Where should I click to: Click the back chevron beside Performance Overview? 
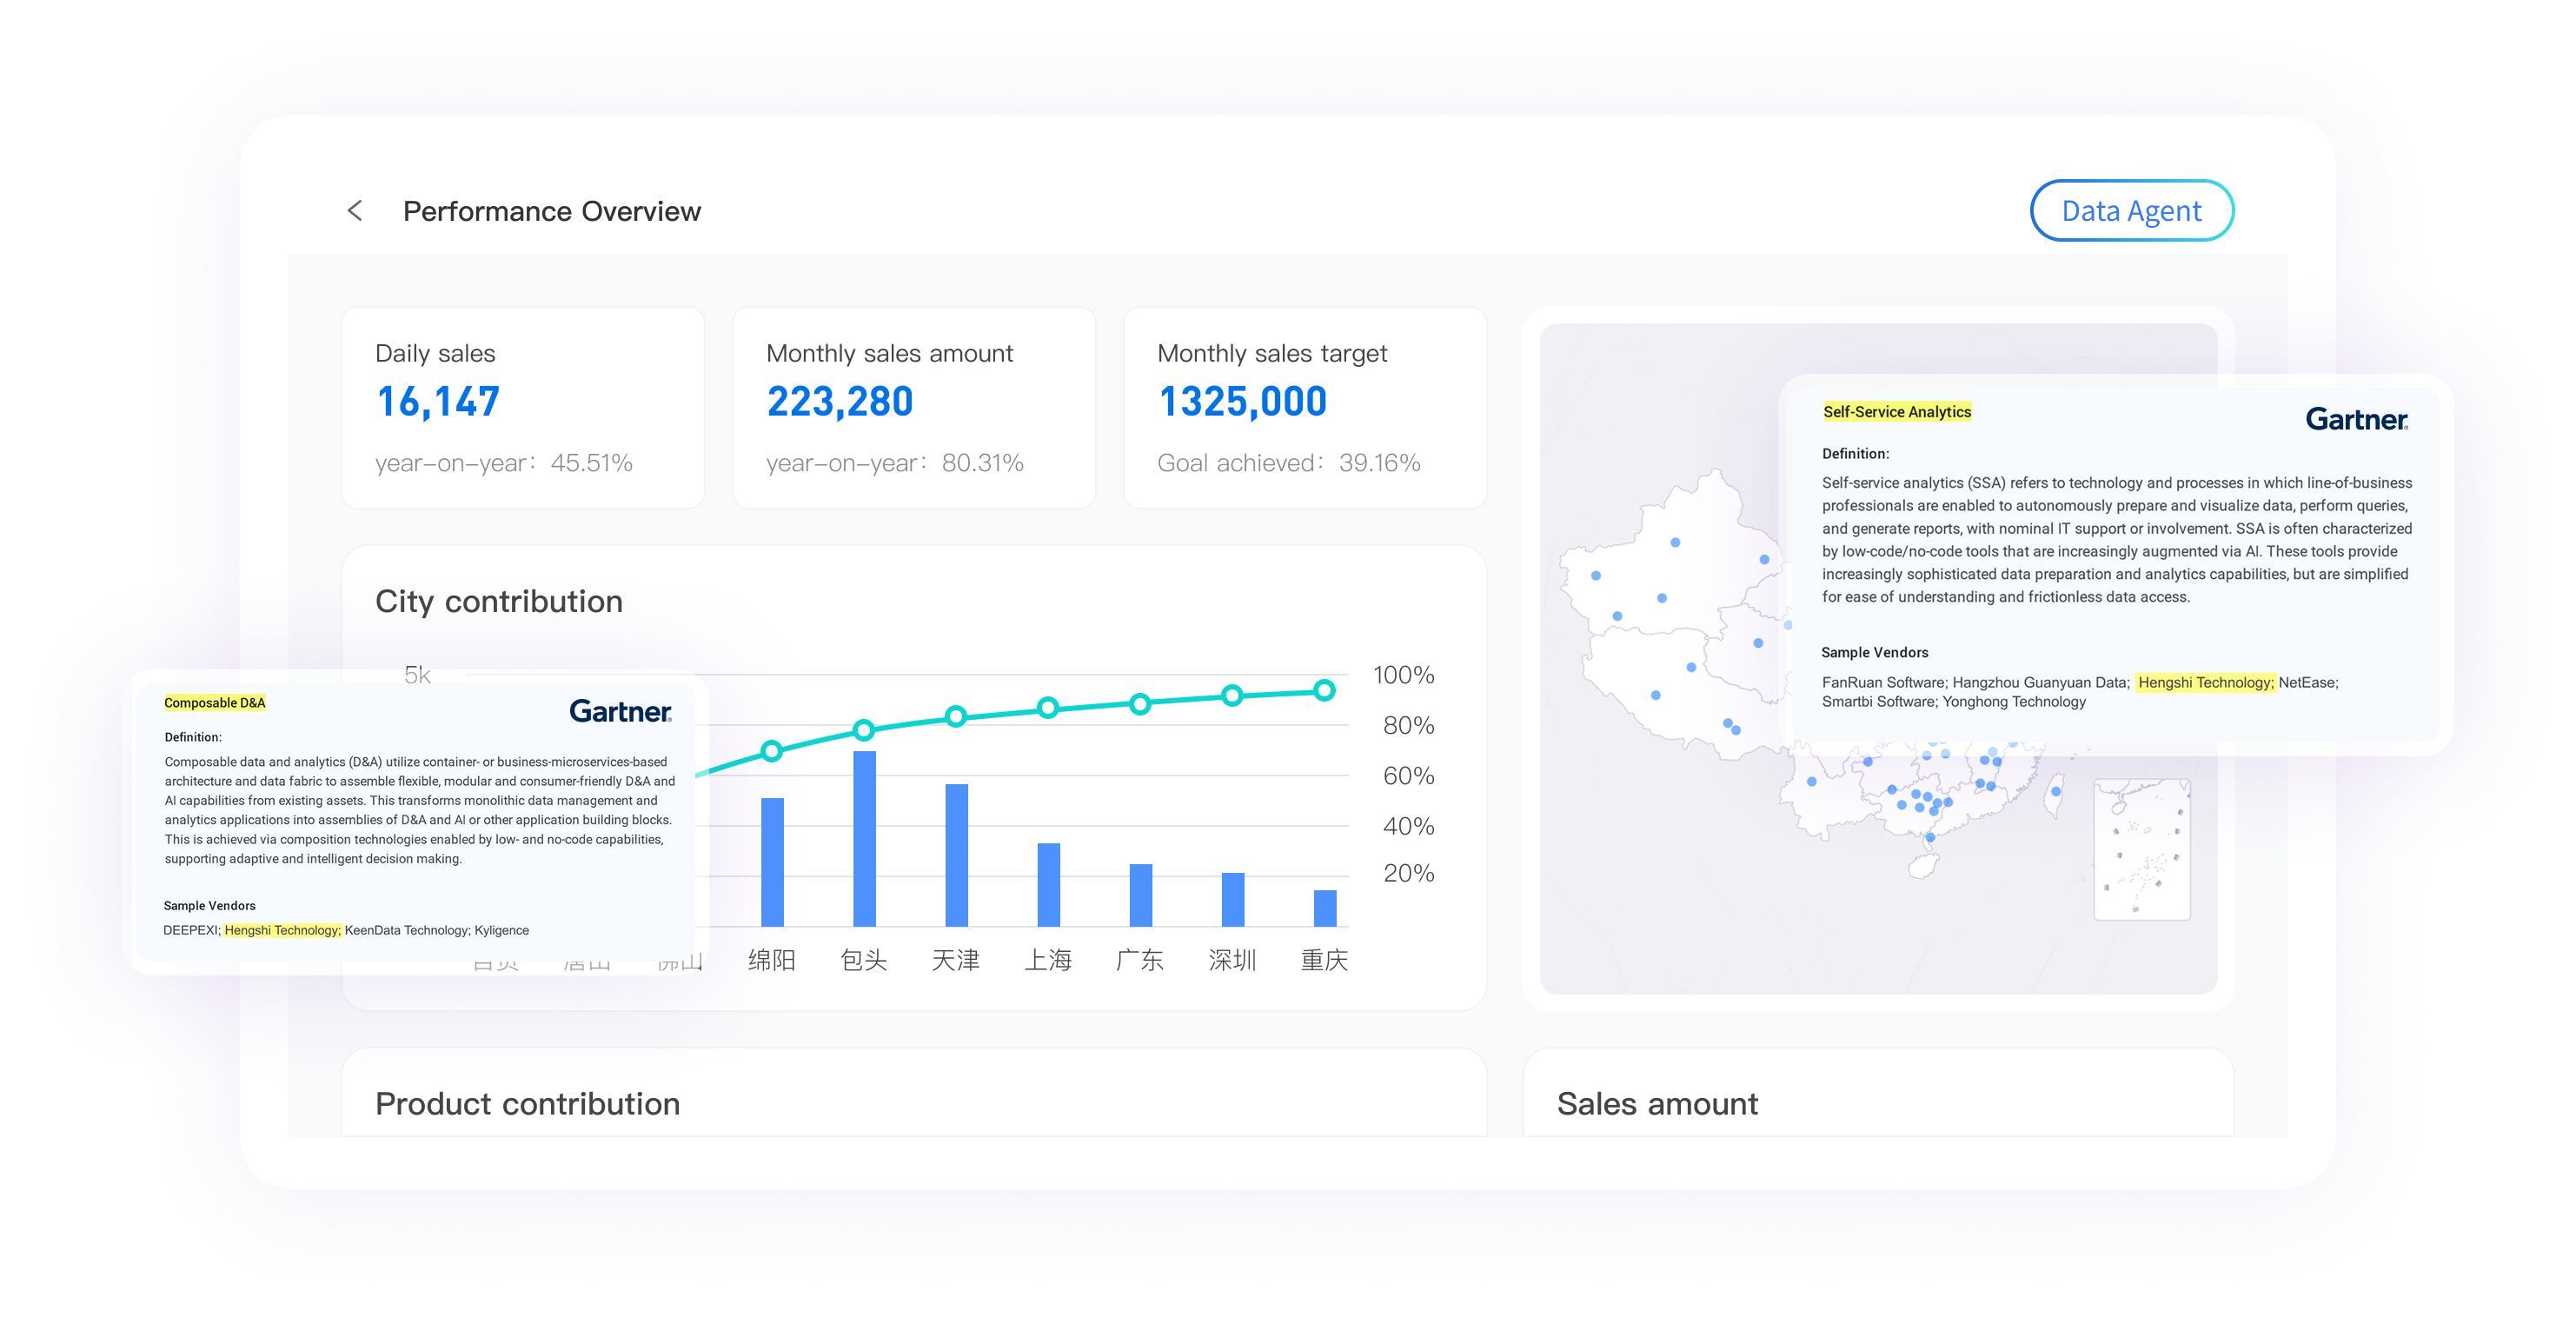click(x=355, y=211)
